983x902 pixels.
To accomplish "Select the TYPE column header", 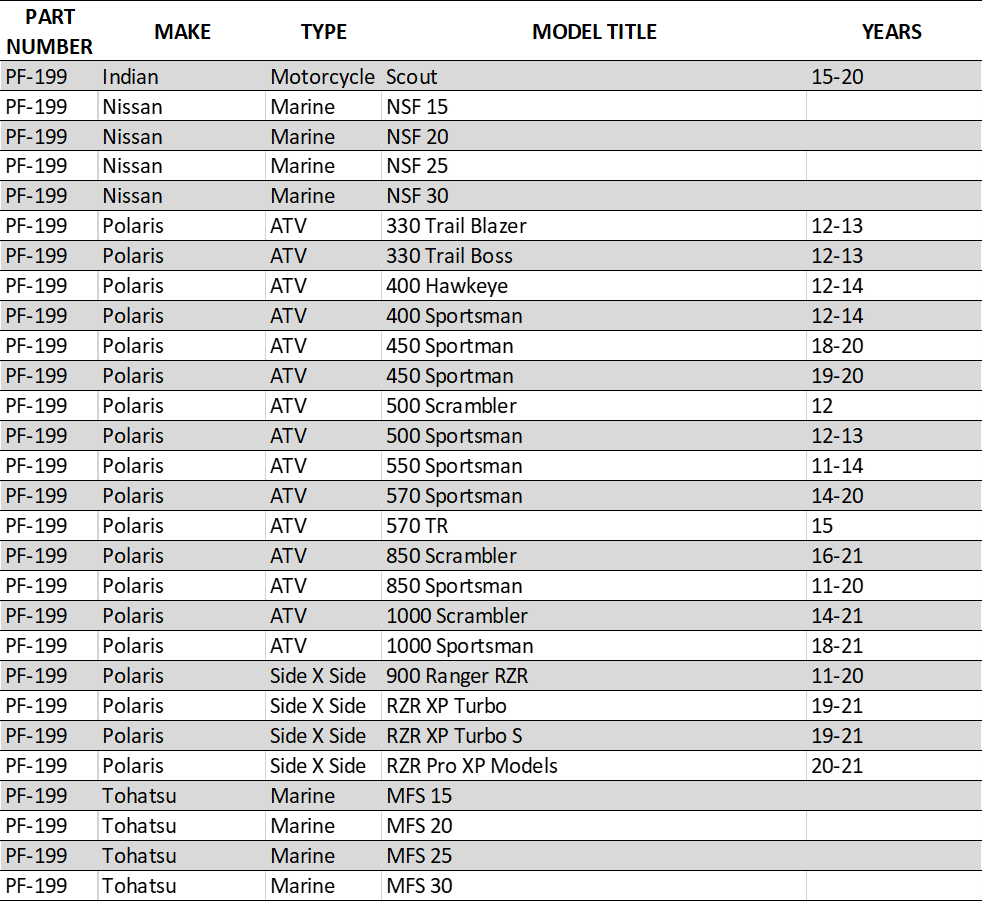I will coord(323,31).
